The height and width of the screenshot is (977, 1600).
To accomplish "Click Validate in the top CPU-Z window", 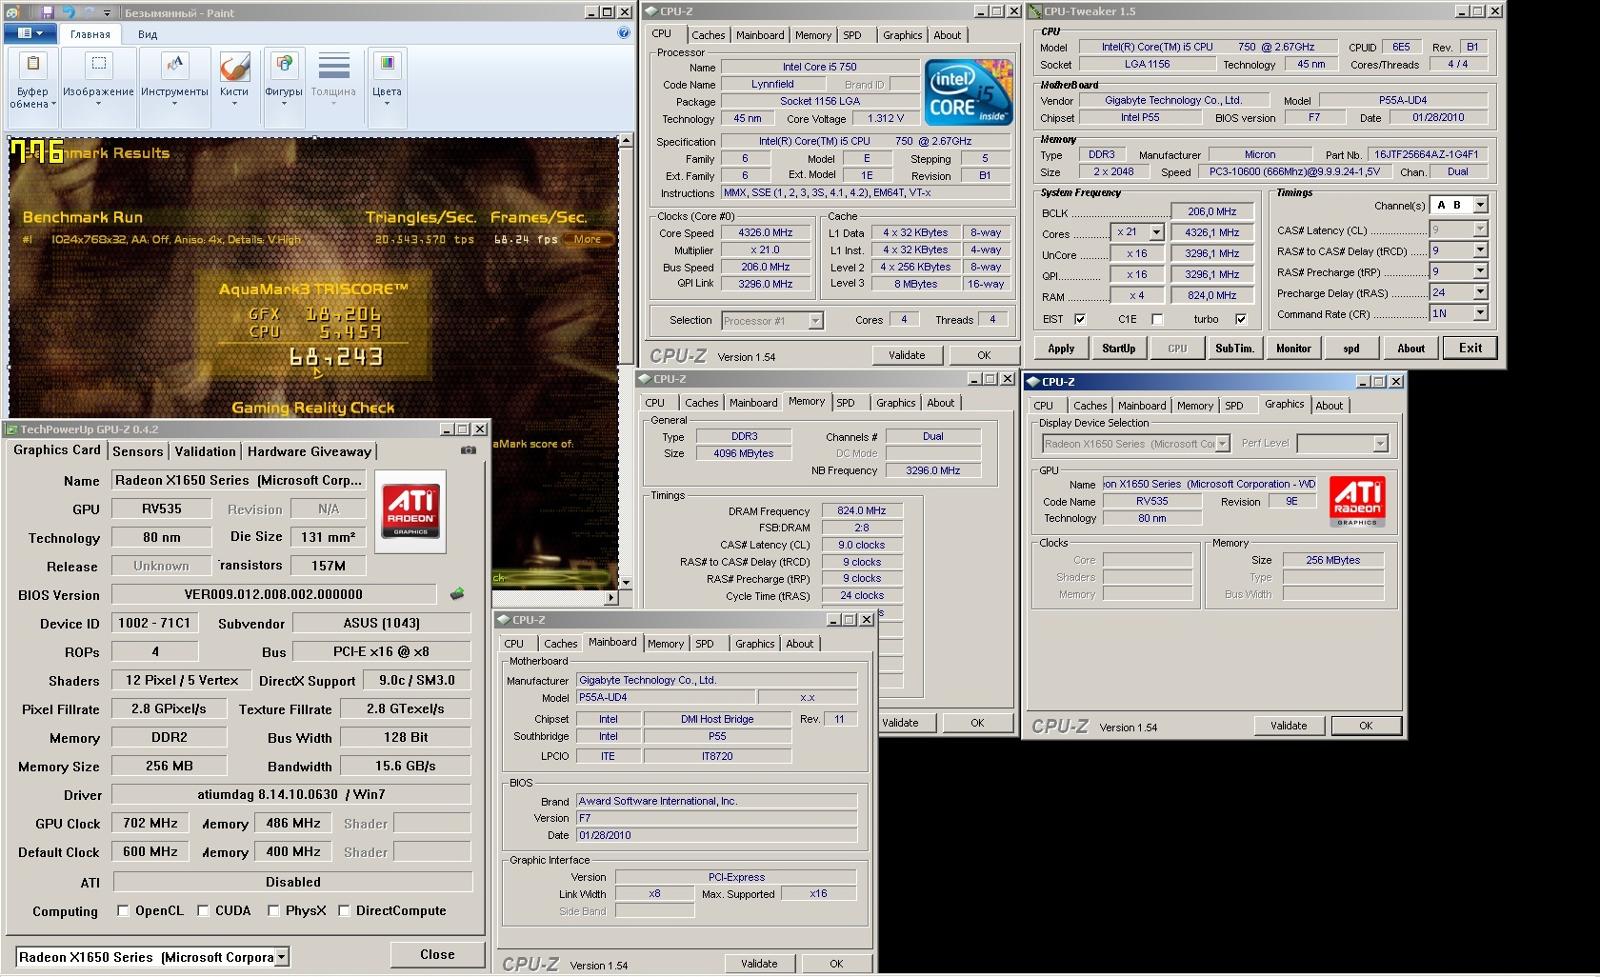I will click(x=907, y=355).
